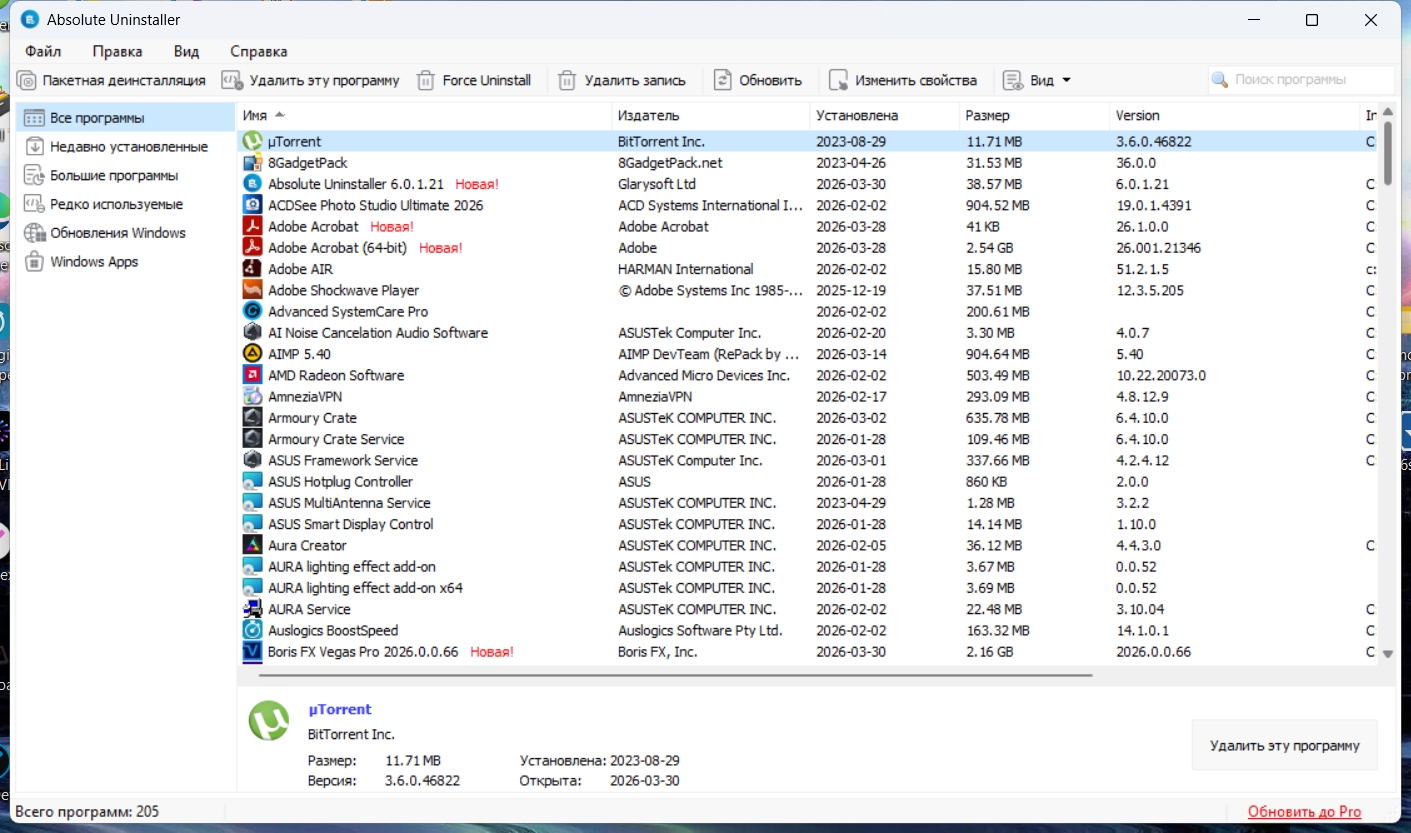The height and width of the screenshot is (833, 1411).
Task: Open Изменить свойства from the toolbar
Action: point(903,80)
